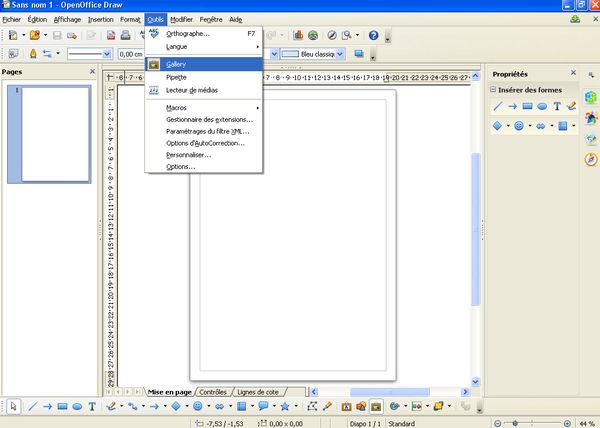Toggle the Edit Points tool
This screenshot has width=600, height=428.
click(x=312, y=406)
